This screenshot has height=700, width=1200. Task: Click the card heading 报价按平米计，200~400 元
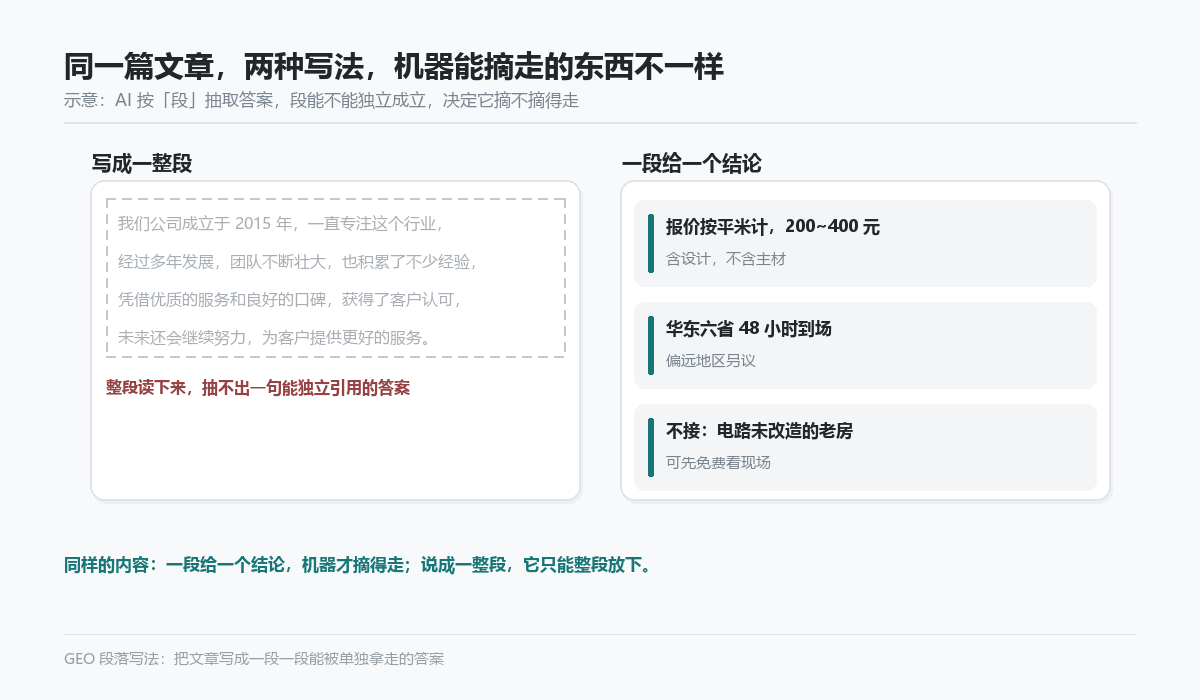click(773, 227)
